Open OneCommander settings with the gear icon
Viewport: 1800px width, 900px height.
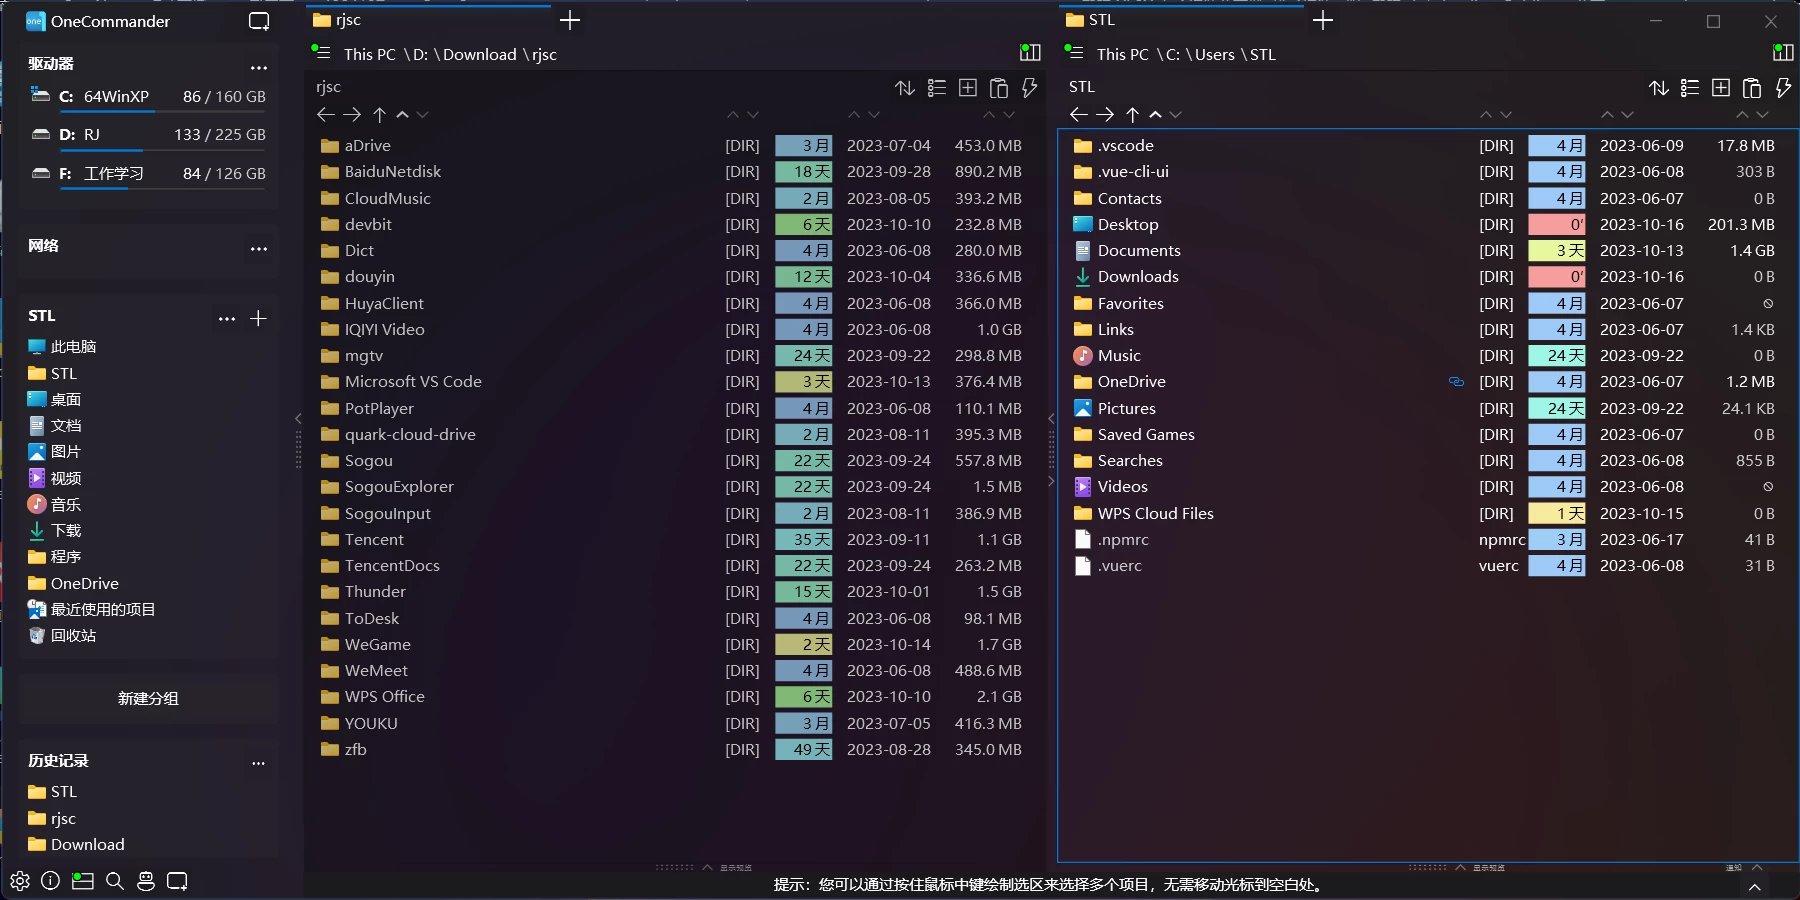click(17, 881)
